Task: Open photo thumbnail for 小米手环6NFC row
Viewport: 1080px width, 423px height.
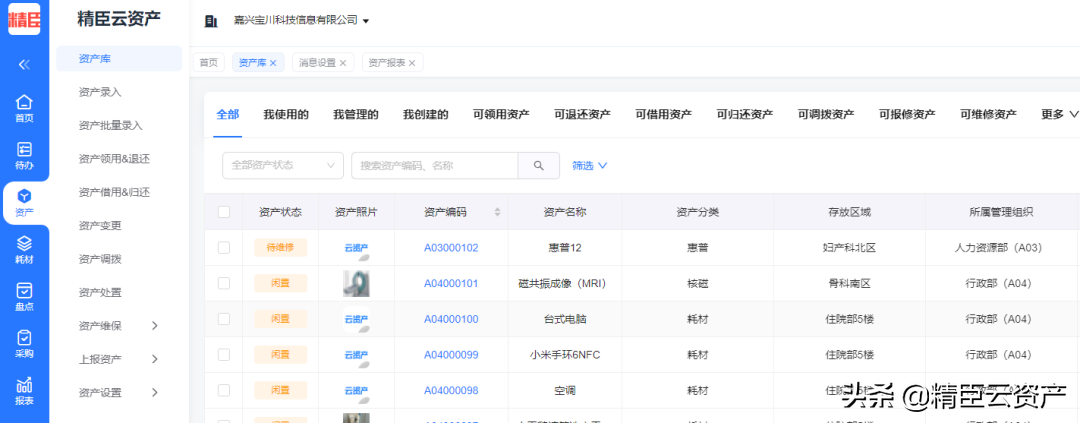Action: point(357,355)
